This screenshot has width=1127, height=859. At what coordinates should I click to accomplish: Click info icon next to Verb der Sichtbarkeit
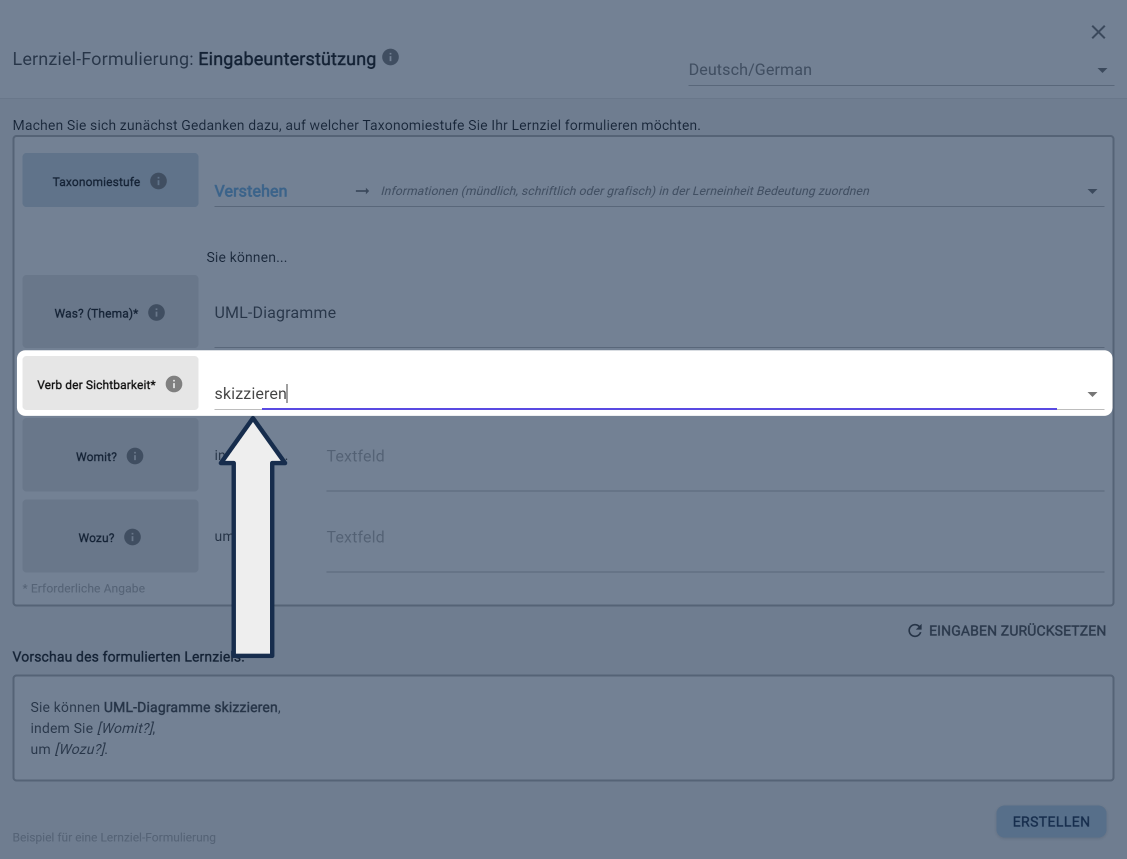(x=174, y=384)
